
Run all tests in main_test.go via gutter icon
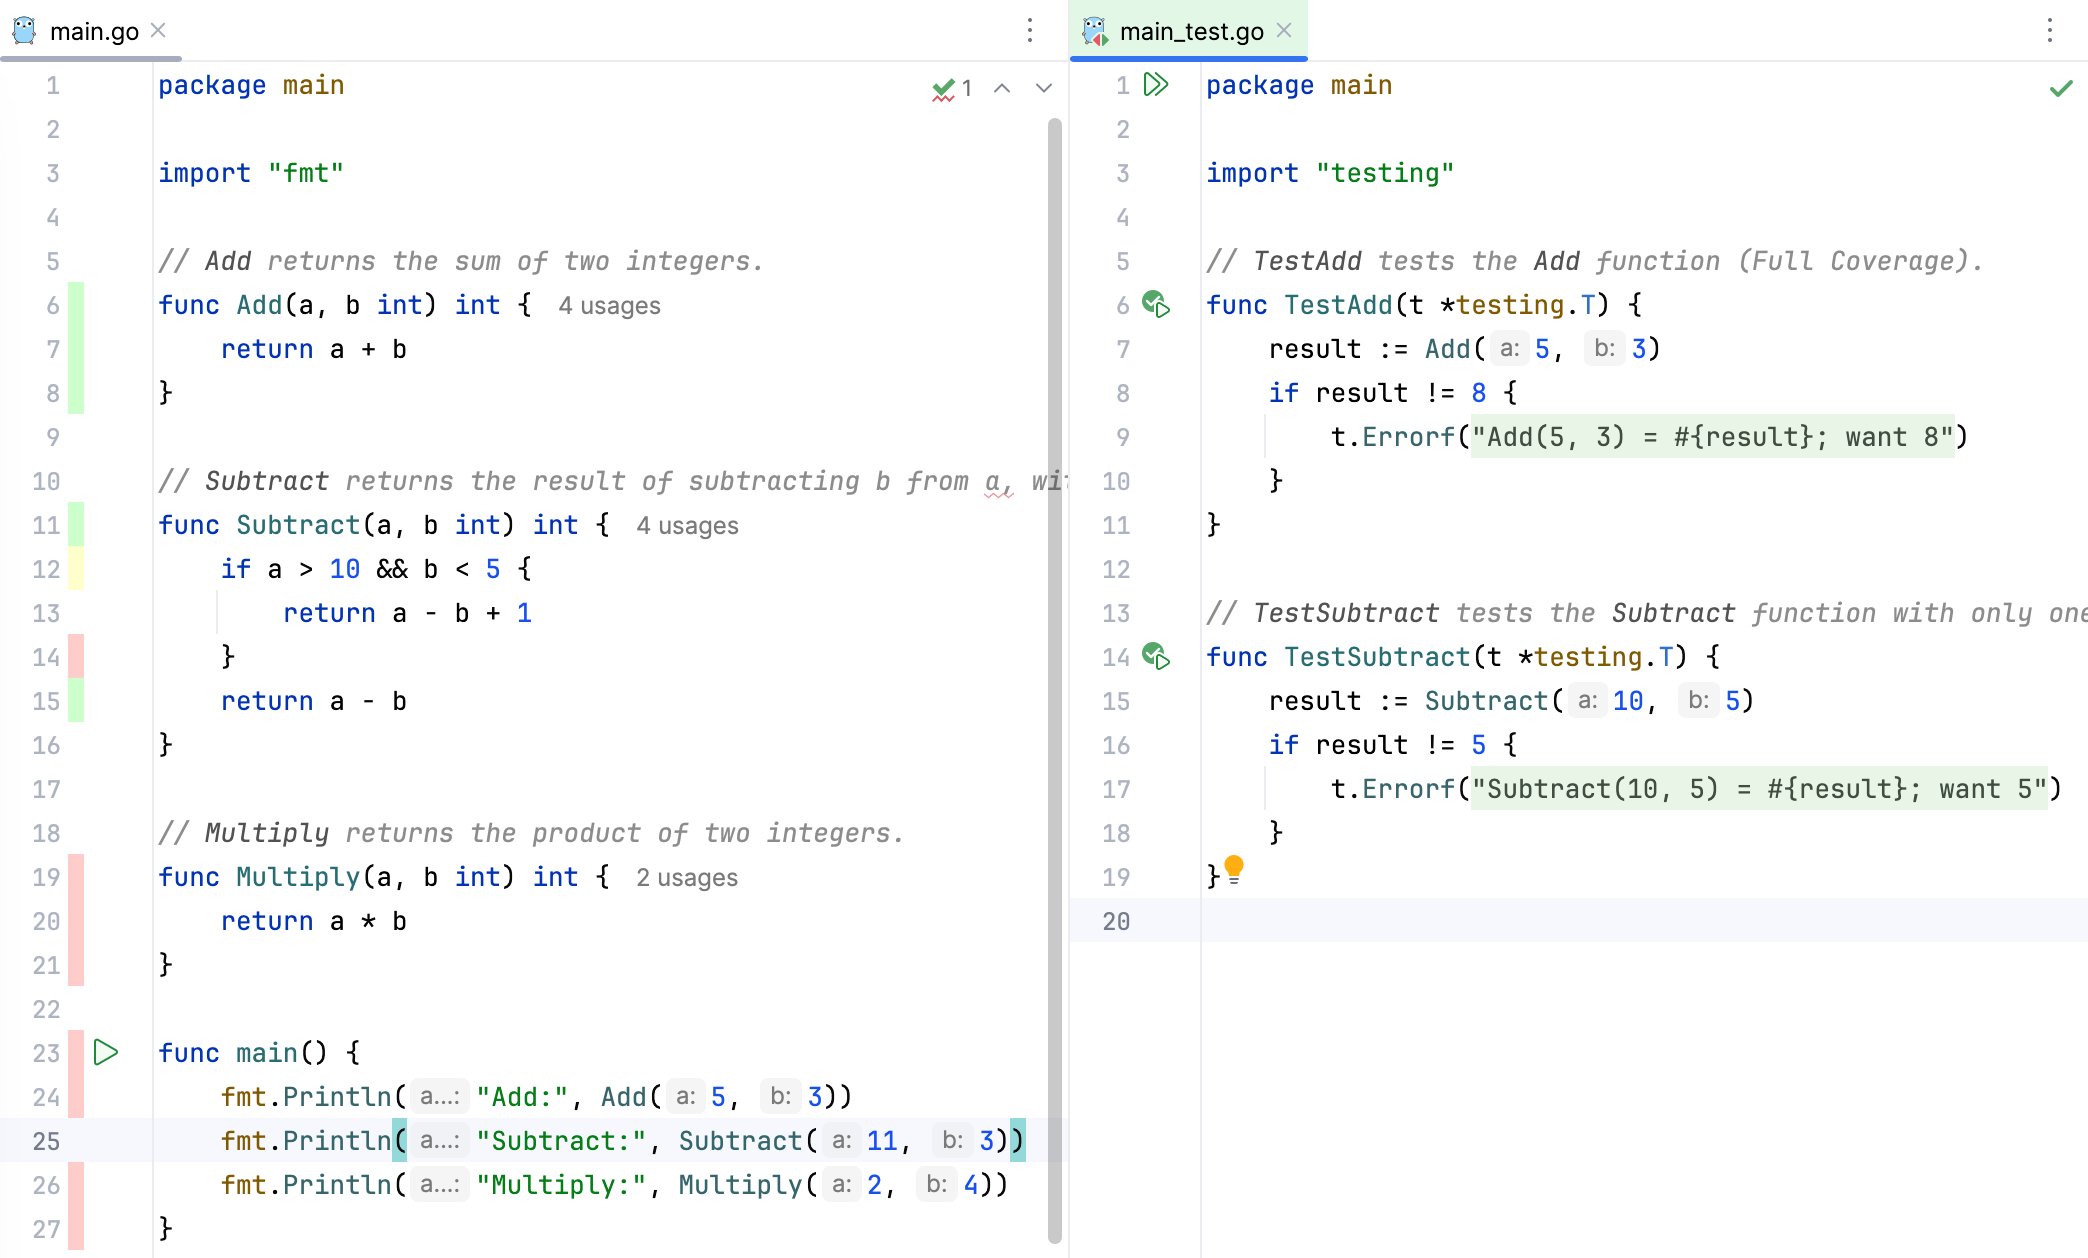1157,85
